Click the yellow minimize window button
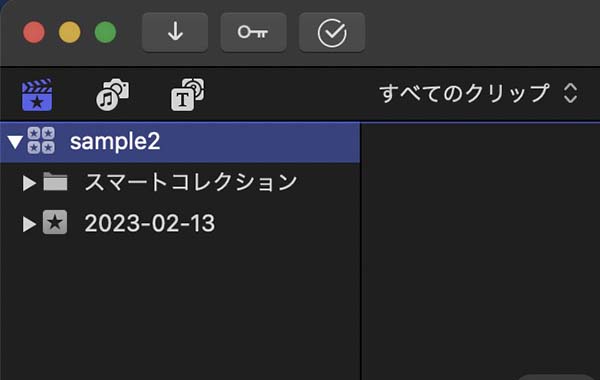The image size is (600, 380). click(x=70, y=32)
